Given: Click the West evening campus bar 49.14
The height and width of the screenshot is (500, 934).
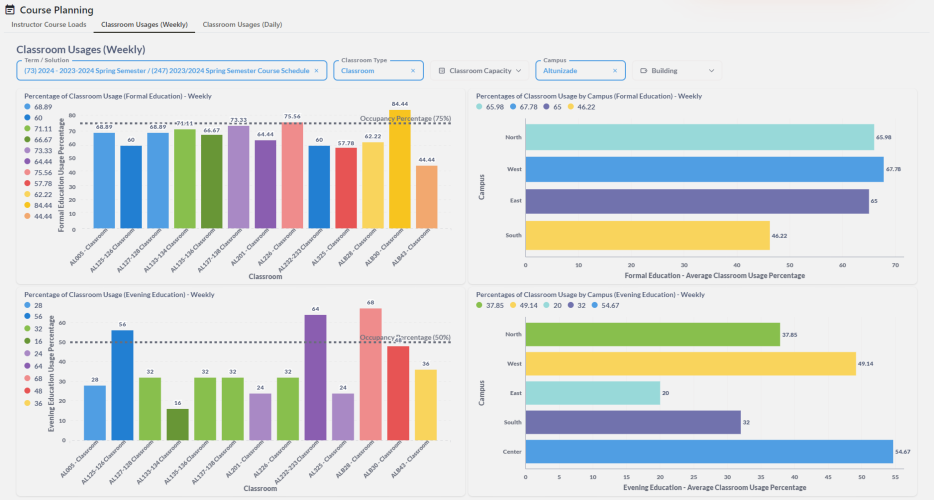Looking at the screenshot, I should (690, 364).
